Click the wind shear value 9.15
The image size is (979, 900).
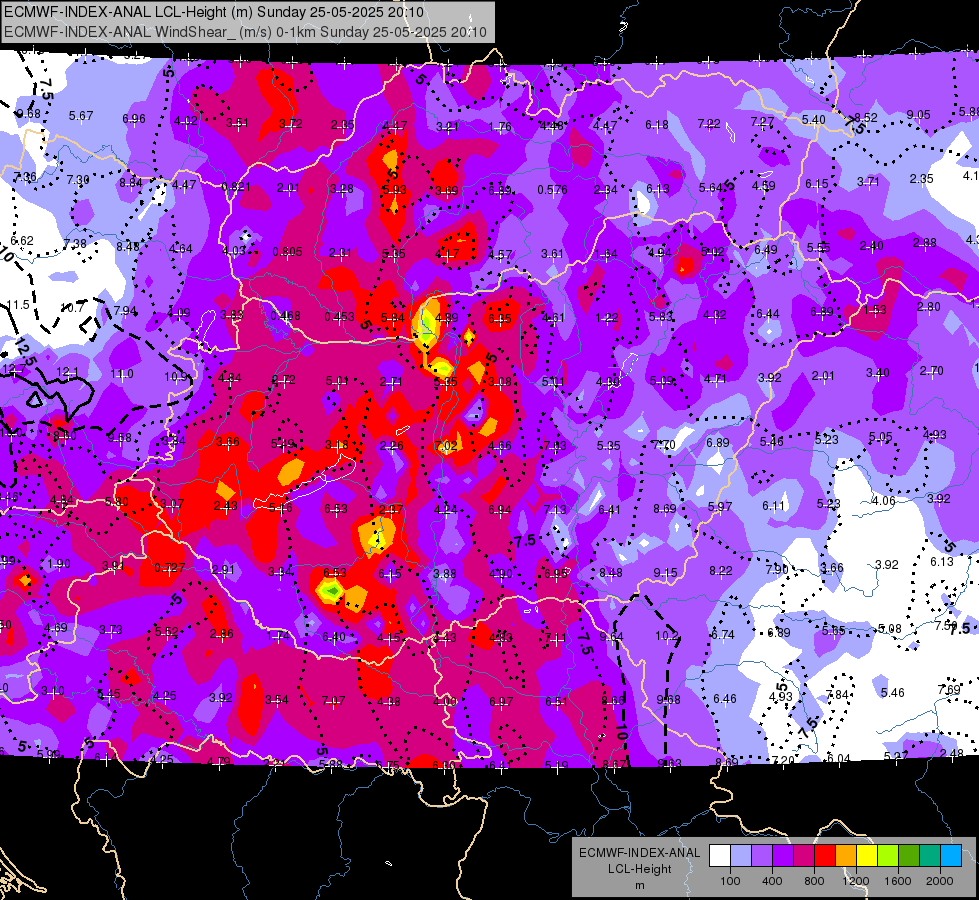(x=666, y=573)
